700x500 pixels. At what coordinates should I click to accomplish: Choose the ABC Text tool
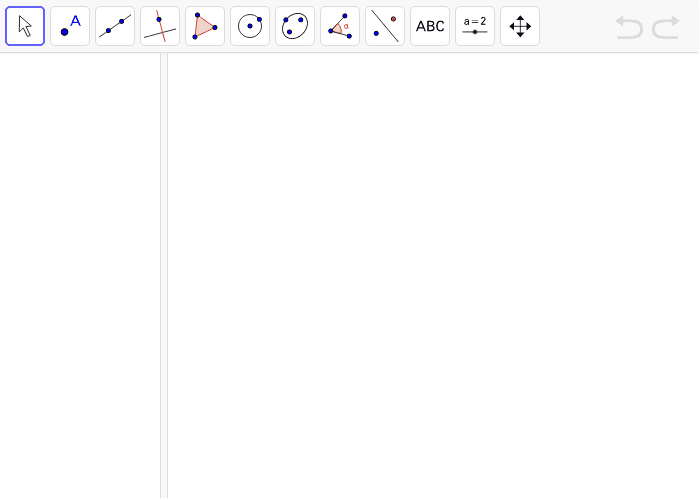[x=430, y=26]
